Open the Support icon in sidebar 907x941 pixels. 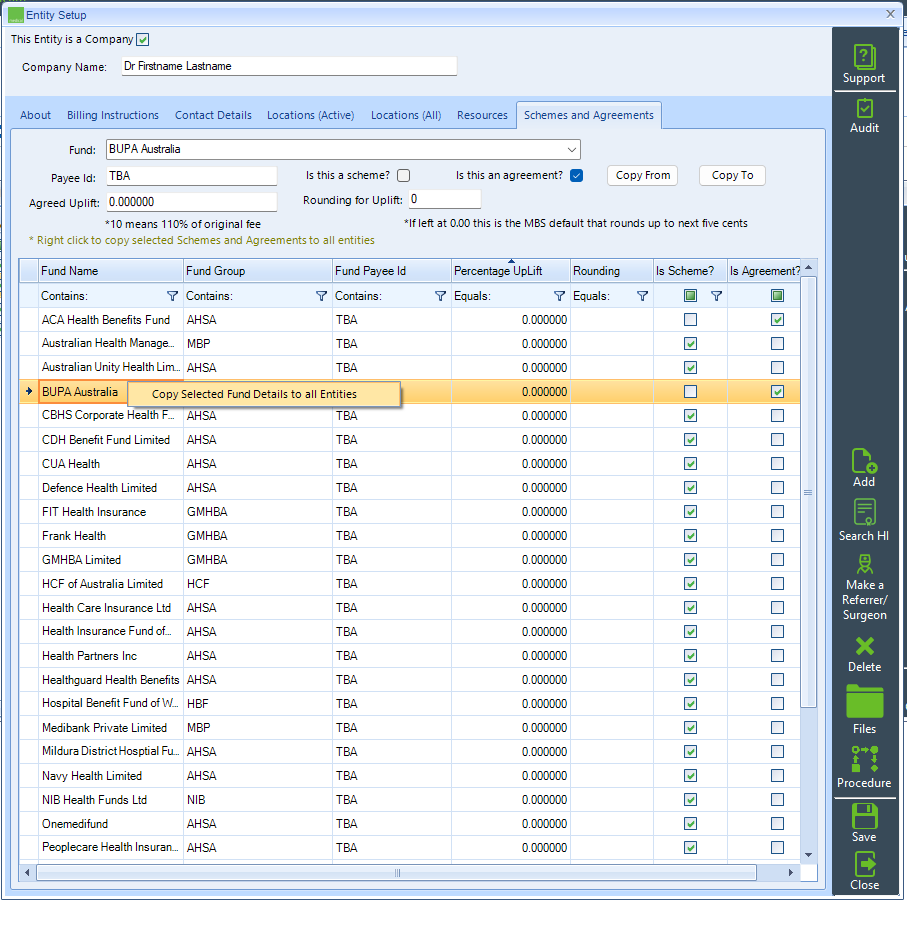coord(864,58)
